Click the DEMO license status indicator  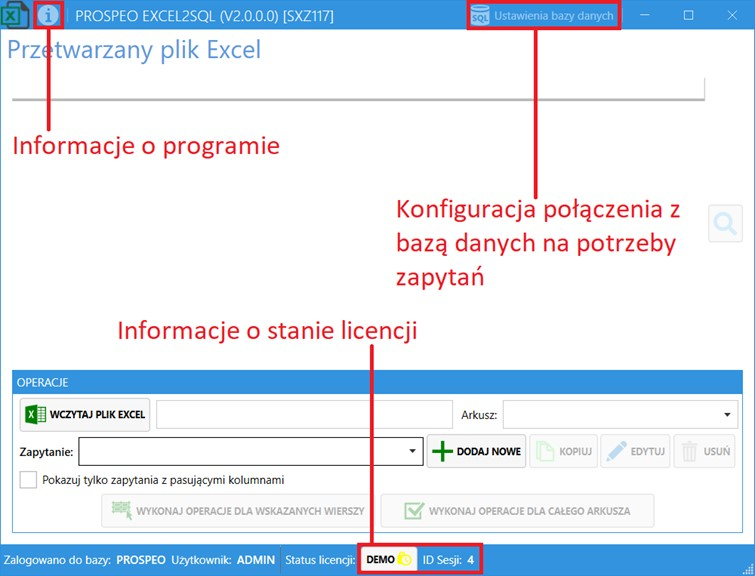click(x=388, y=560)
